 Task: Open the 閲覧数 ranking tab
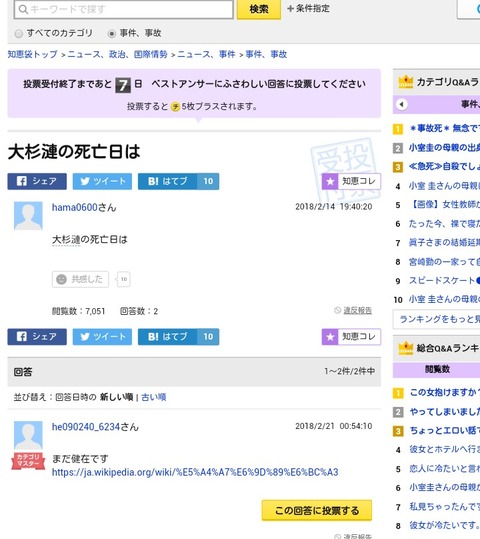click(437, 369)
